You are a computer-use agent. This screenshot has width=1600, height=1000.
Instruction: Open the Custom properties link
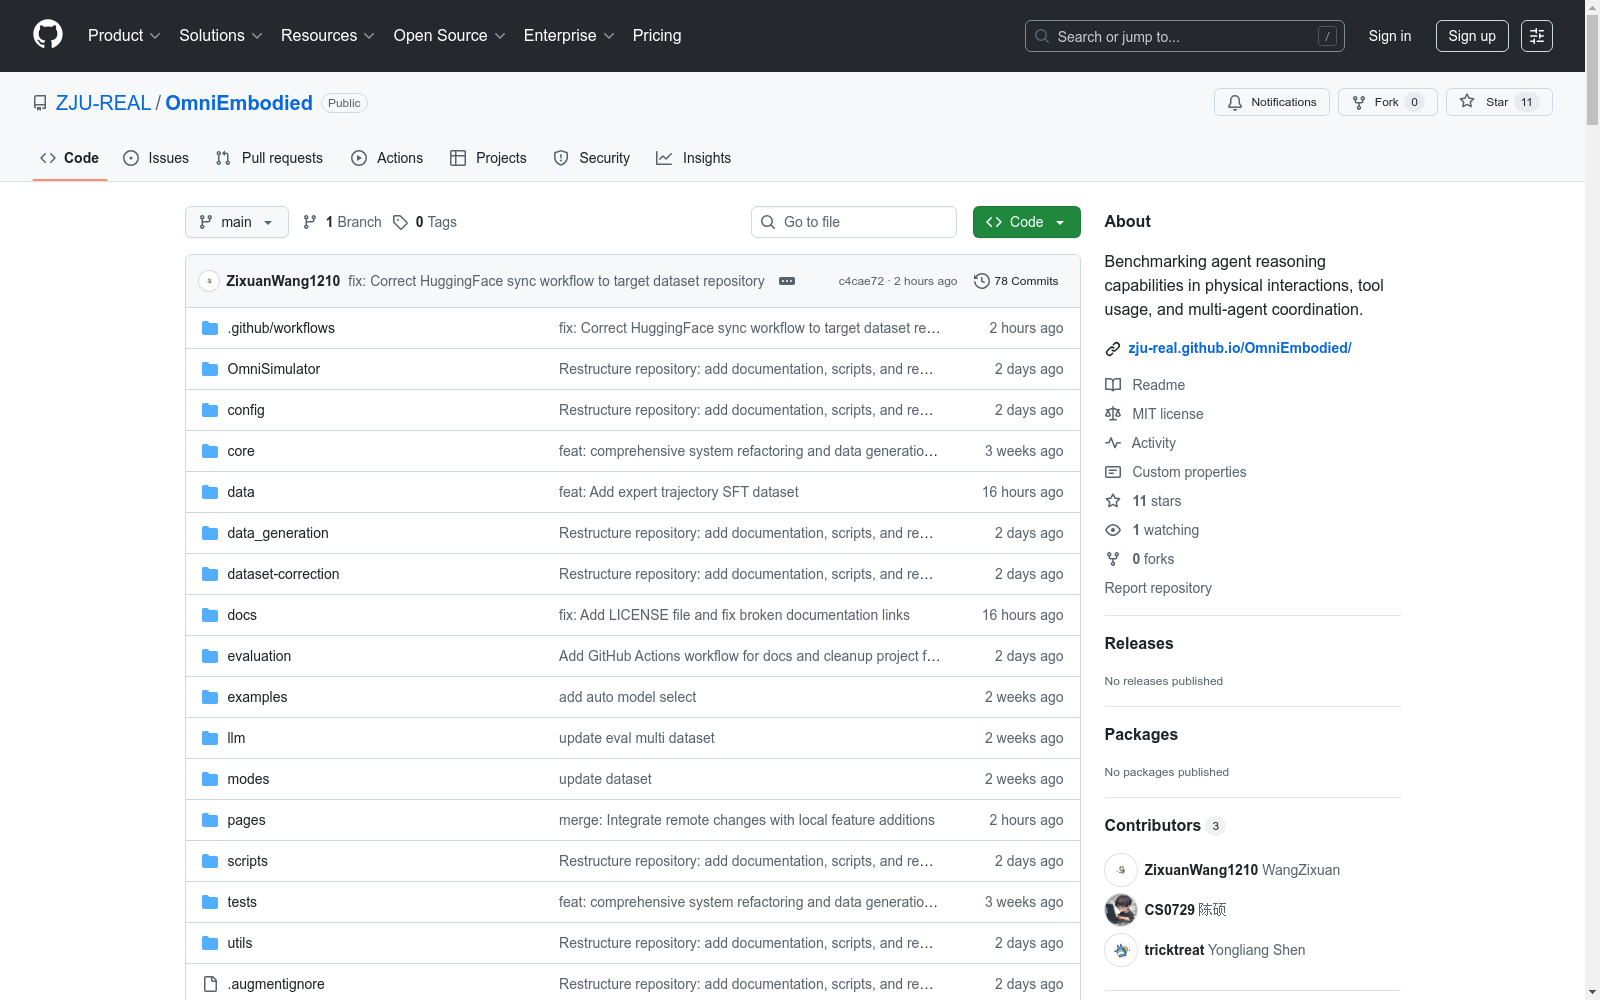(1189, 472)
